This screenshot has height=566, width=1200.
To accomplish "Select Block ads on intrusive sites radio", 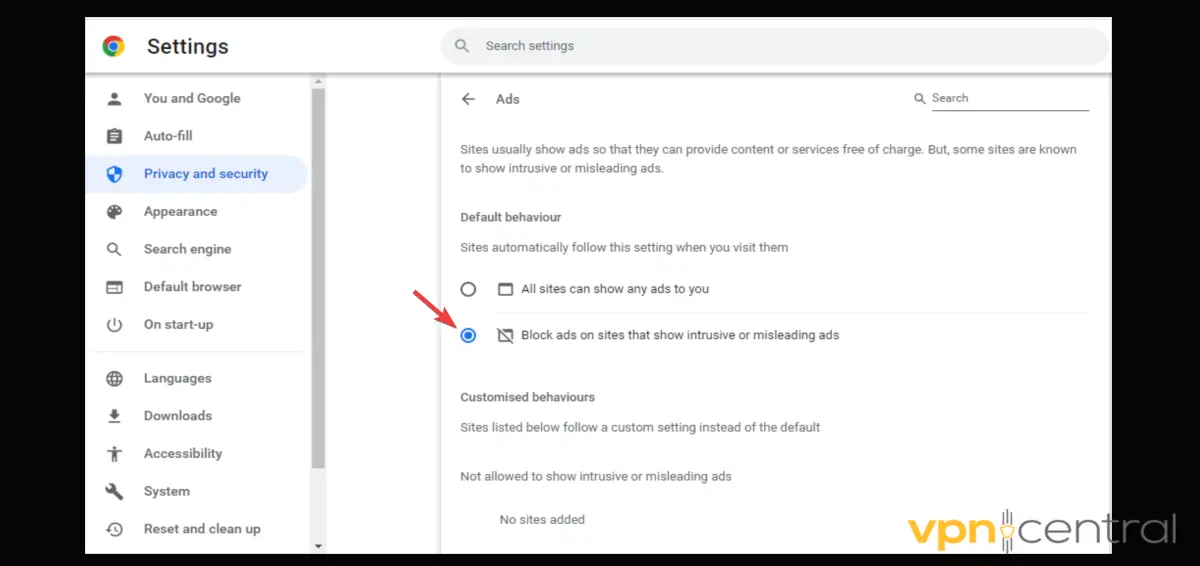I will [468, 335].
